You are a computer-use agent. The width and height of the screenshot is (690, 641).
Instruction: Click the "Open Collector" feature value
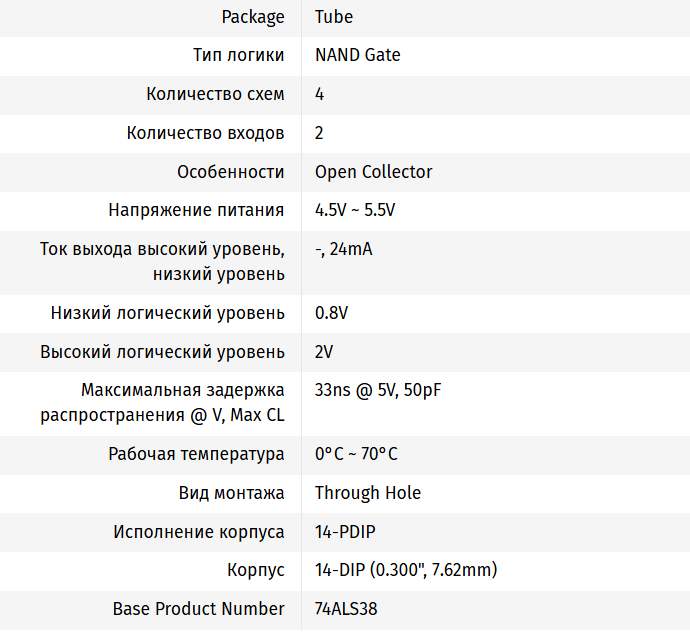[x=373, y=172]
